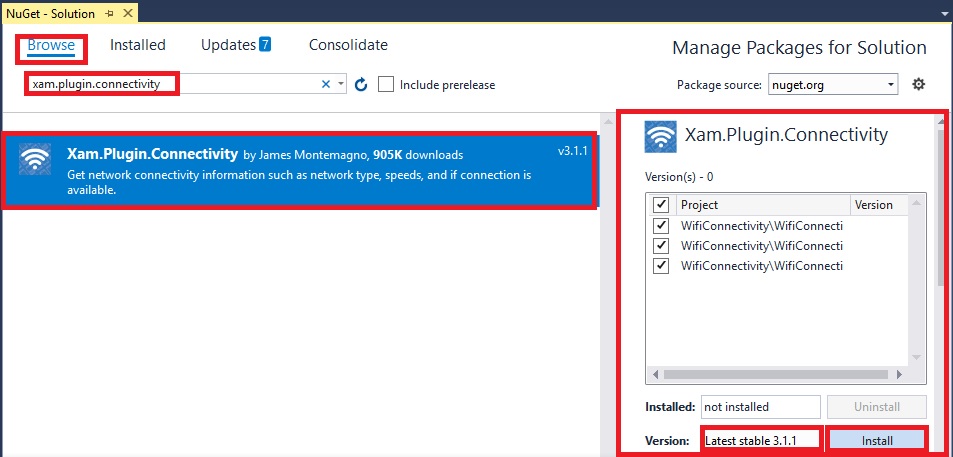Clear the search text with the X icon

click(326, 84)
